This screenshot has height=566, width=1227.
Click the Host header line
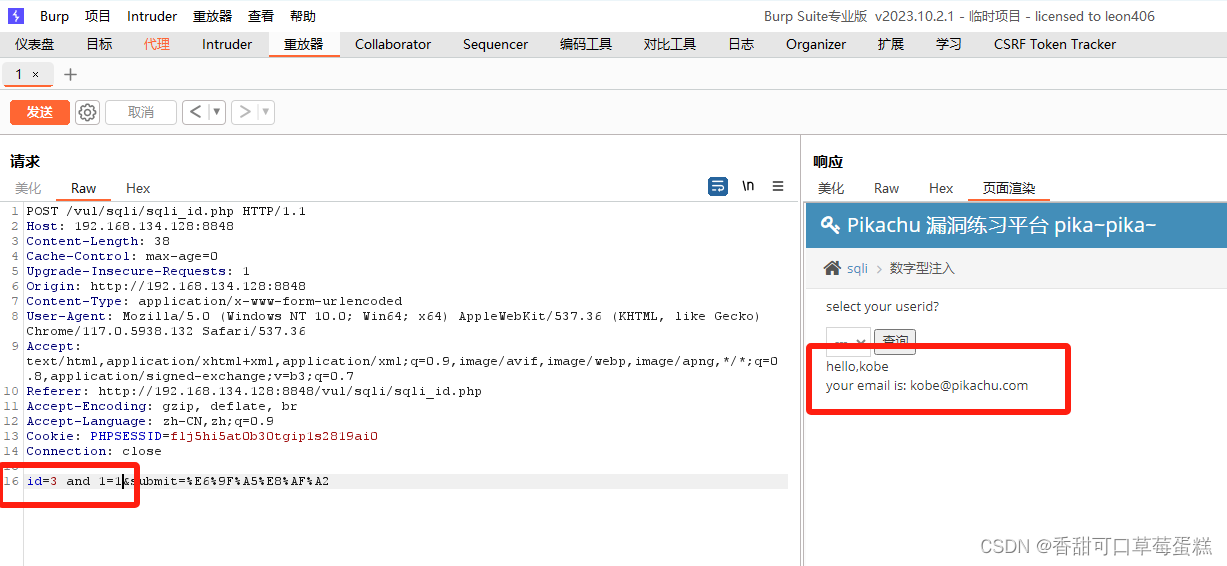[130, 226]
